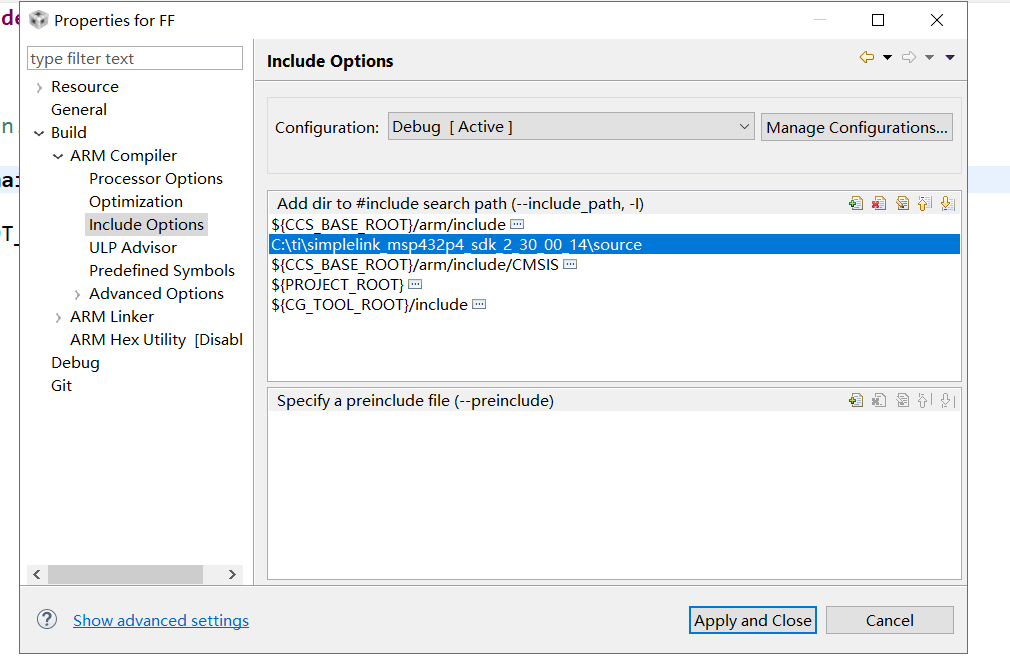Expand the ARM Linker node

58,317
